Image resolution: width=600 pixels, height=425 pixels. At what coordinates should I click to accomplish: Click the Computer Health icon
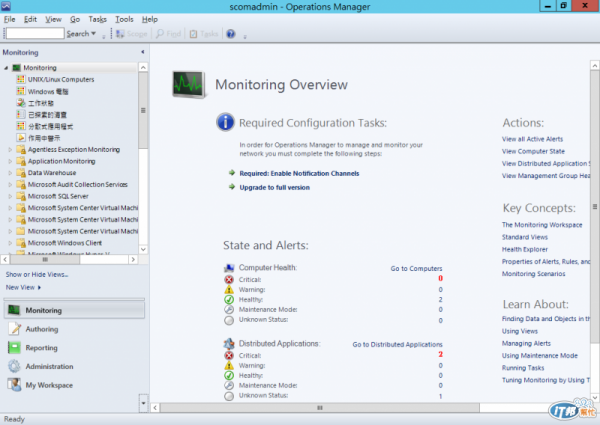229,268
